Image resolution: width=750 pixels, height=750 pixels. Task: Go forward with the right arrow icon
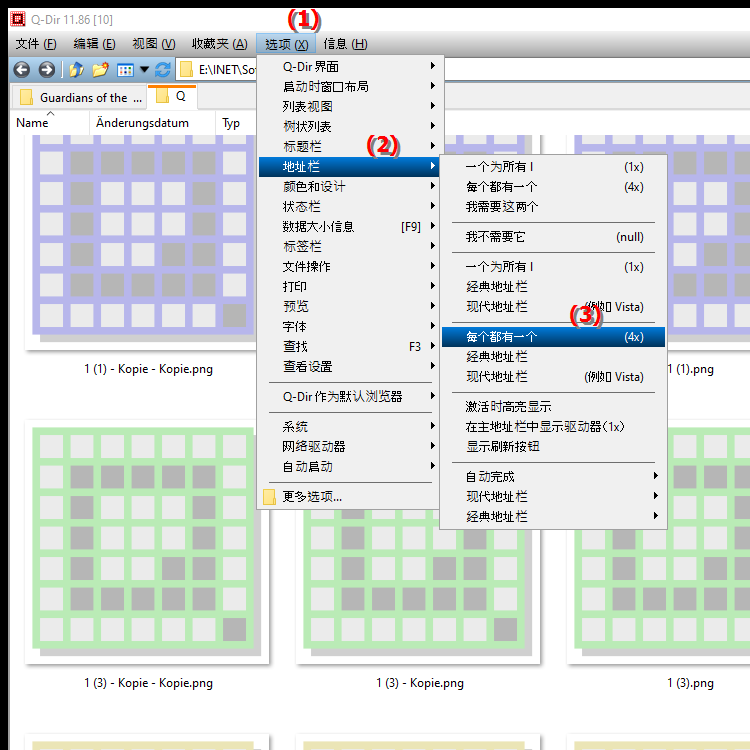[46, 70]
